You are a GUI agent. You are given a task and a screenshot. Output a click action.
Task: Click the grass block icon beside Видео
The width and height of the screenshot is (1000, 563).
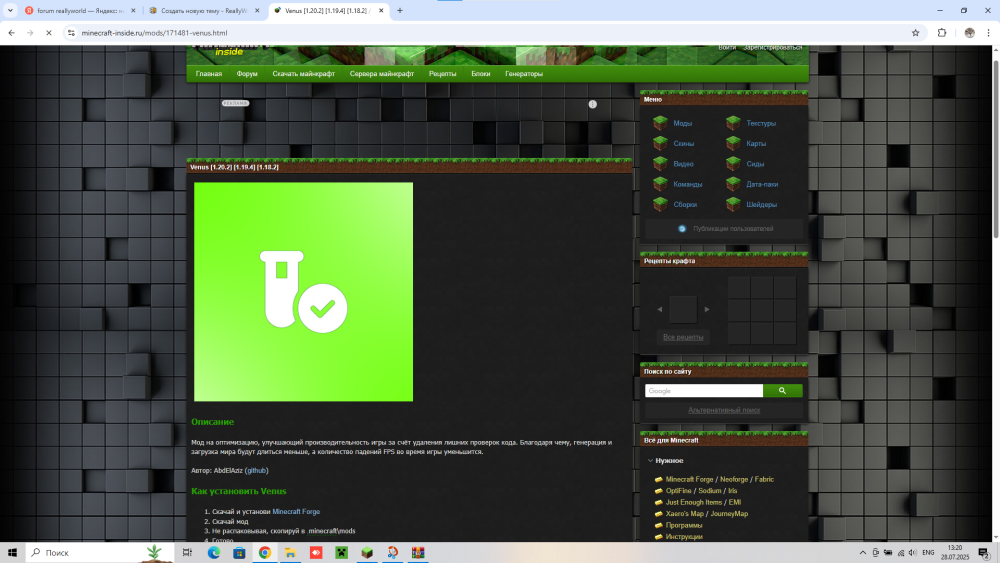(x=660, y=164)
